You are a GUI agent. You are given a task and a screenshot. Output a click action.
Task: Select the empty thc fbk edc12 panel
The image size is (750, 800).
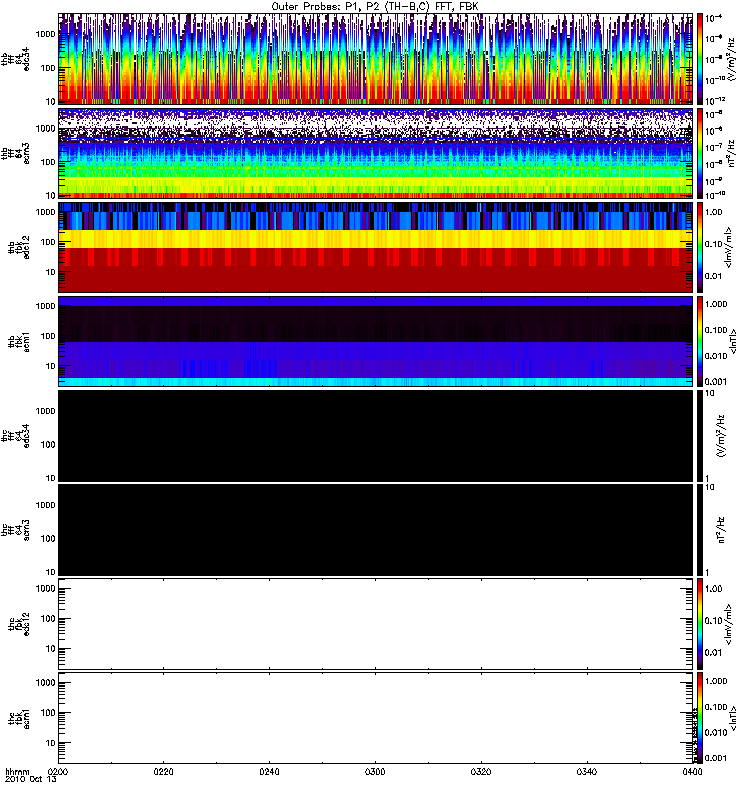(376, 623)
